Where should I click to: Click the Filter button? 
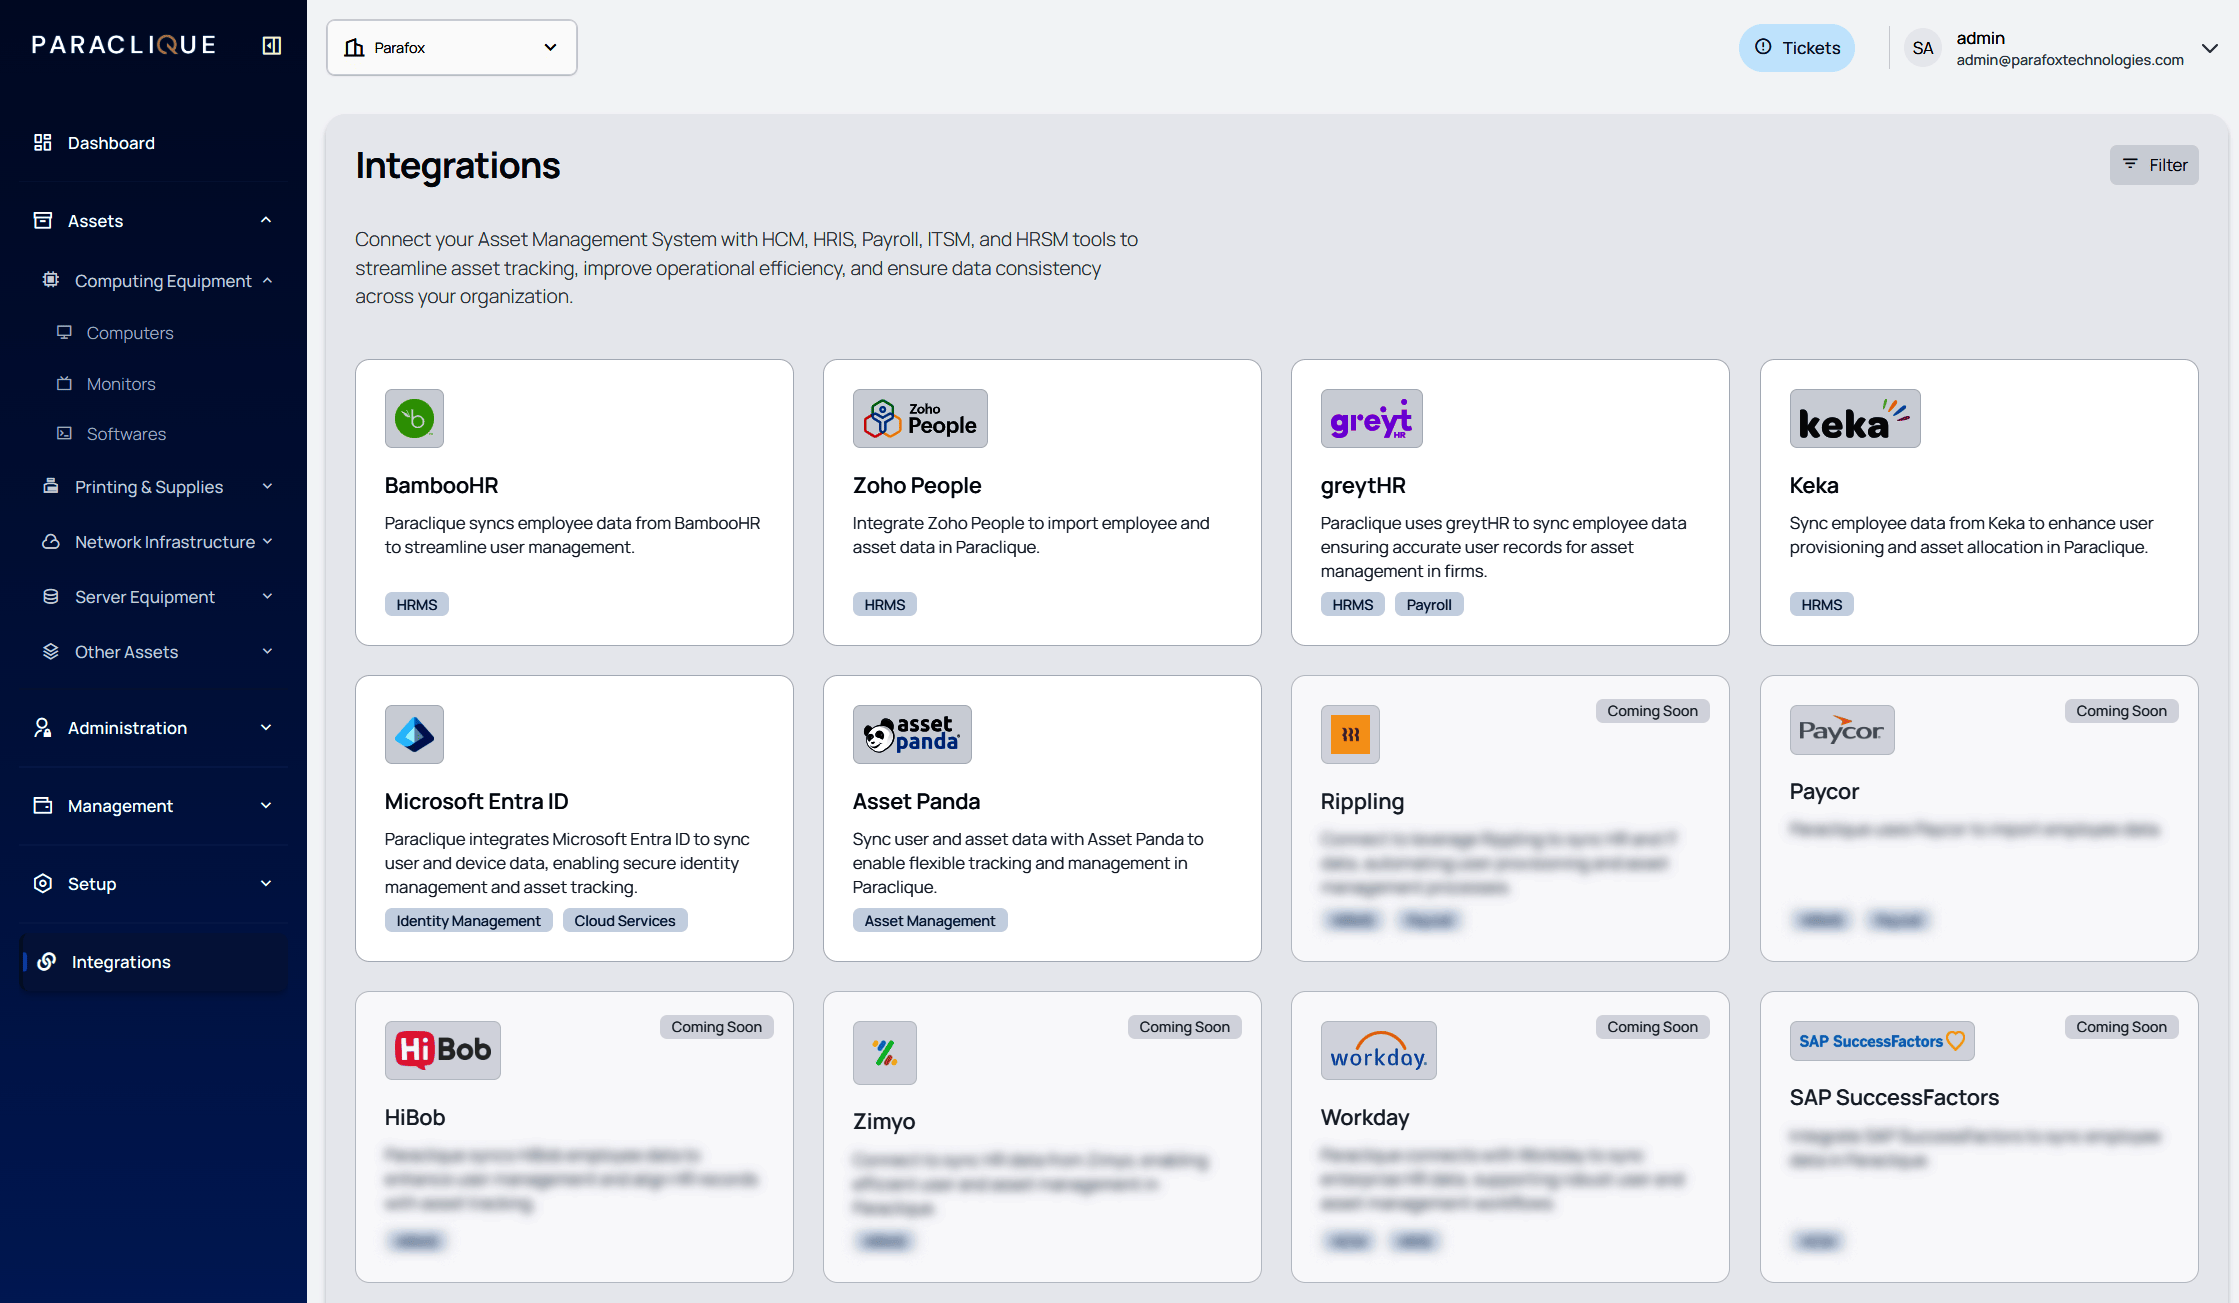click(x=2154, y=165)
